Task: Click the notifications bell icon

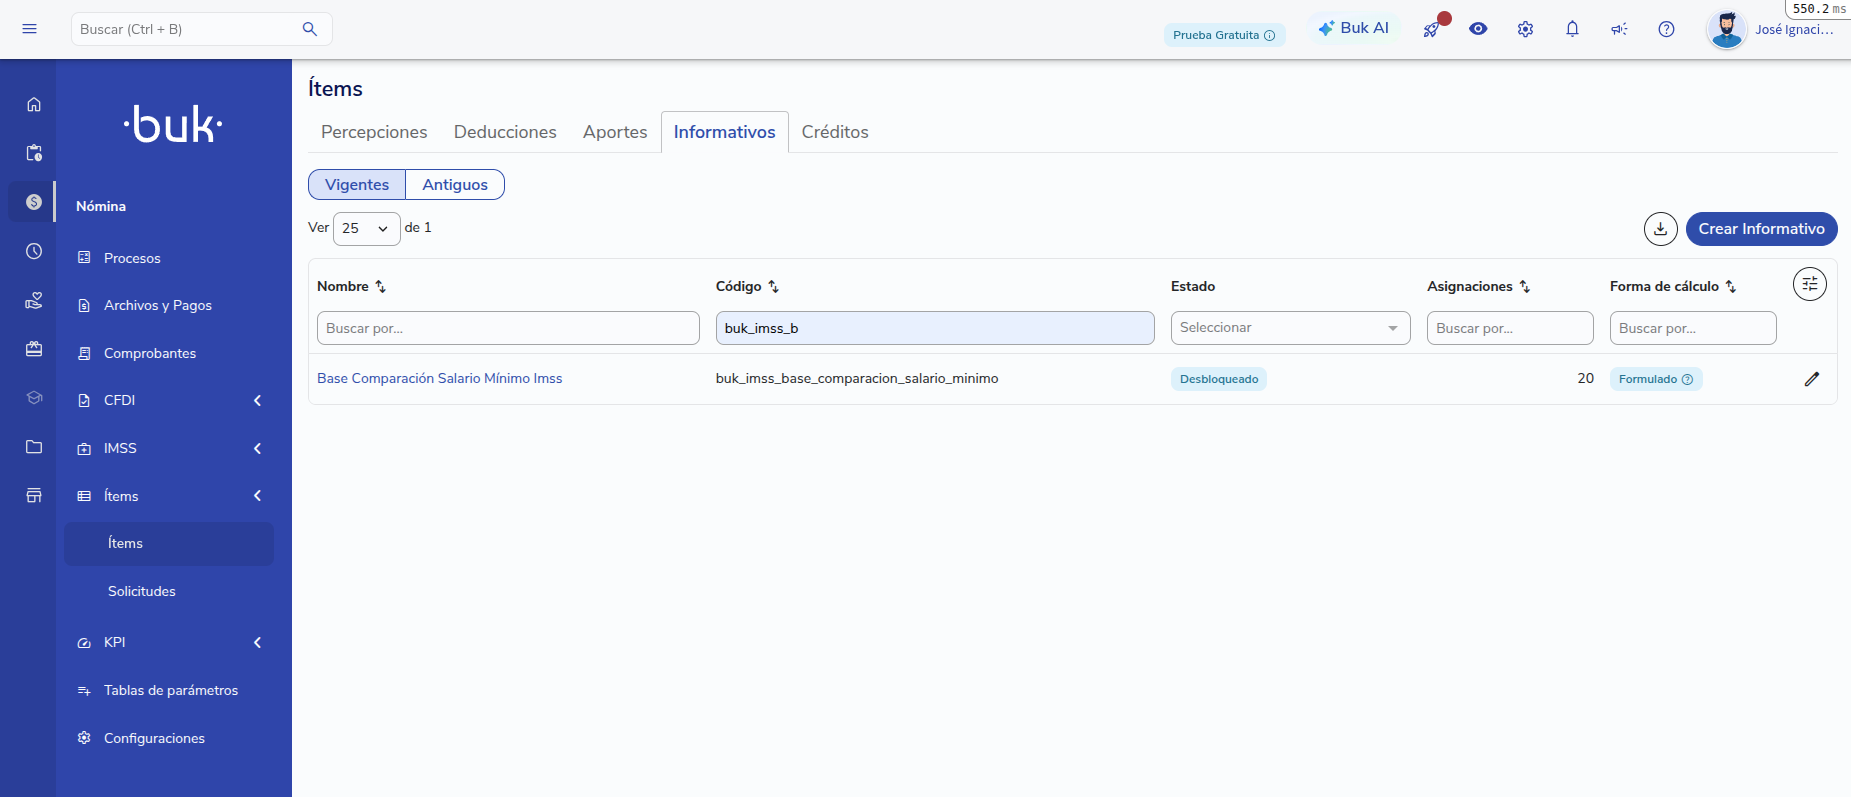Action: pos(1572,29)
